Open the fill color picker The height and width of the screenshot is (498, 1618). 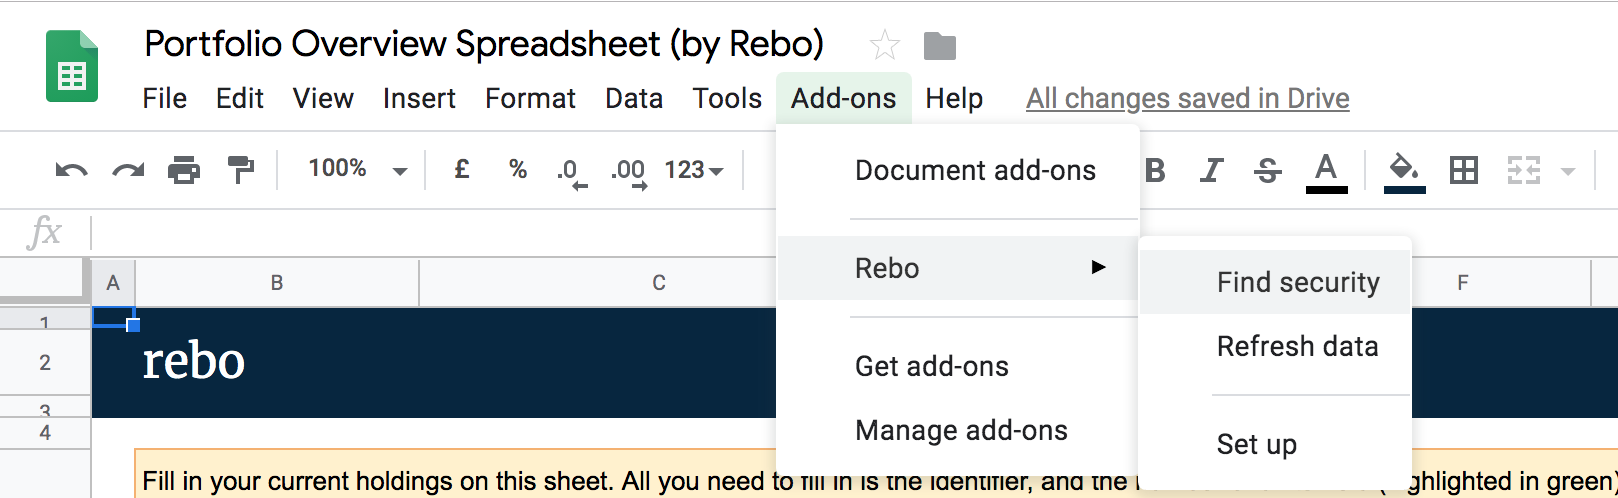[x=1404, y=172]
